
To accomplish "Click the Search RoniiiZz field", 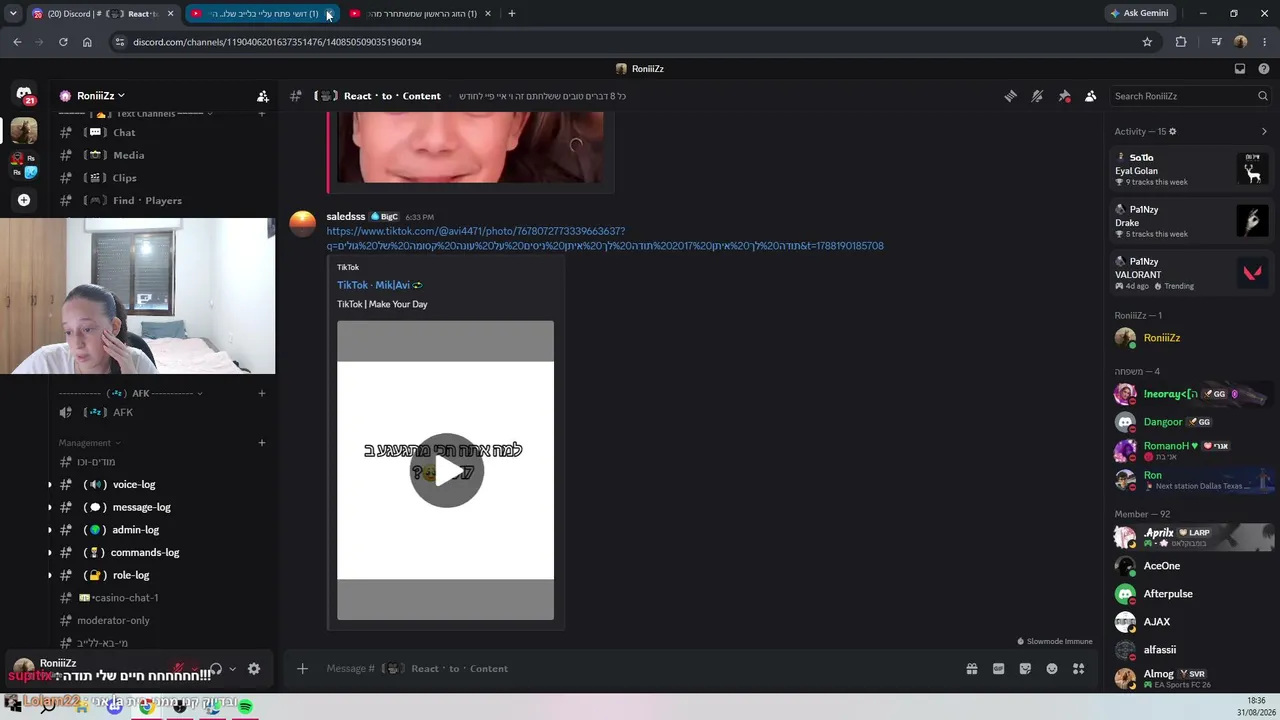I will (x=1190, y=96).
